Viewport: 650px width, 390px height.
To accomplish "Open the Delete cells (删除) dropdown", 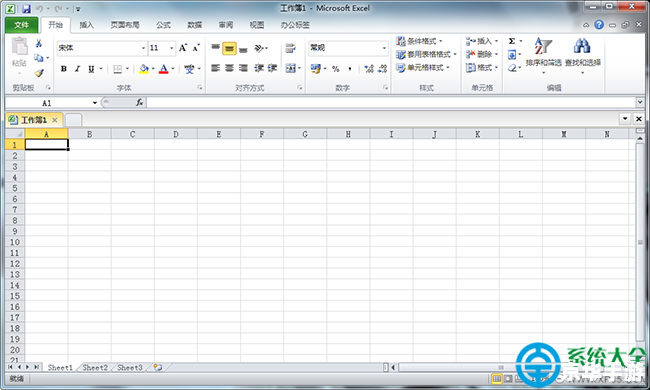I will (x=482, y=54).
